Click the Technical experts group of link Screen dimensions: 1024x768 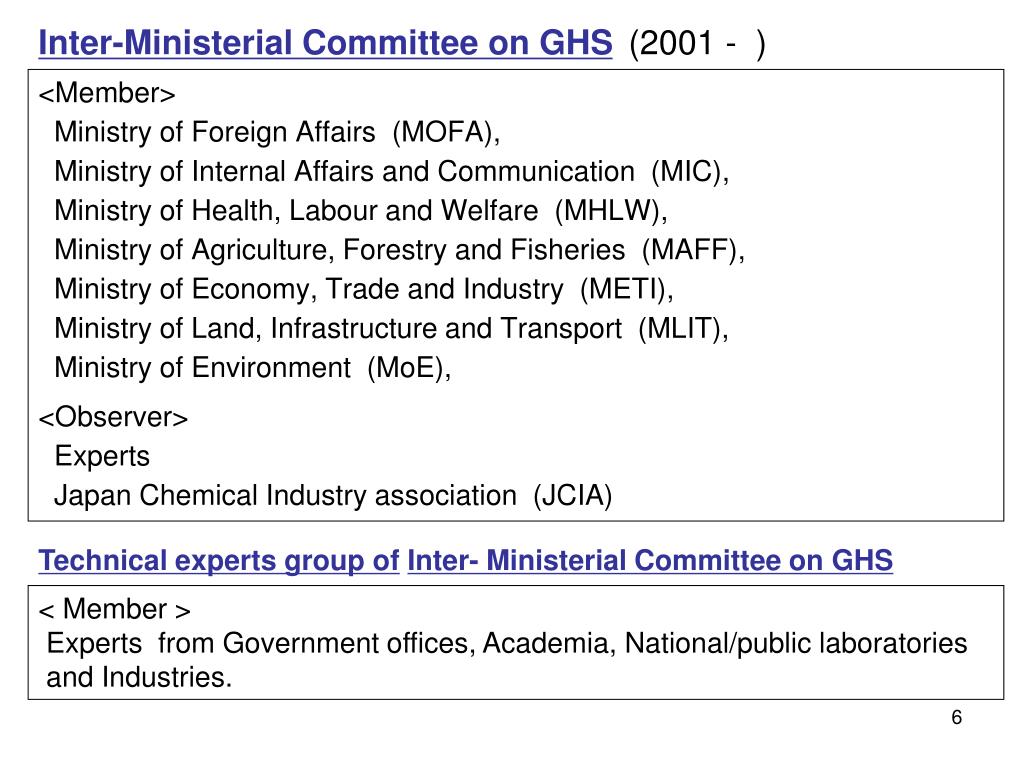click(x=219, y=561)
